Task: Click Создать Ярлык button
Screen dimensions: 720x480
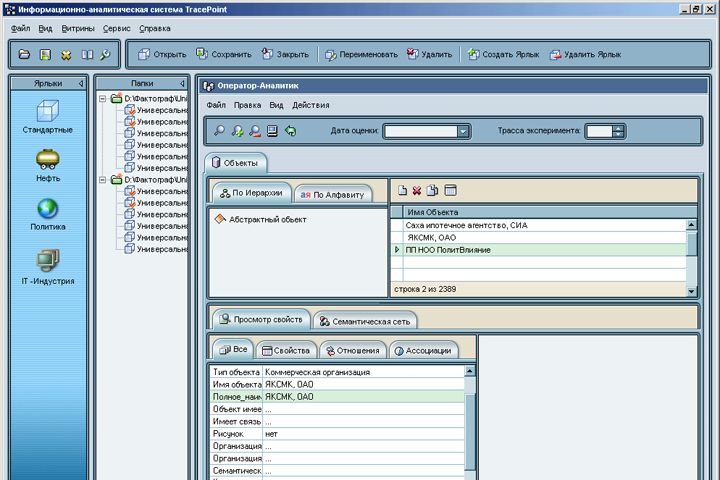Action: (x=503, y=54)
